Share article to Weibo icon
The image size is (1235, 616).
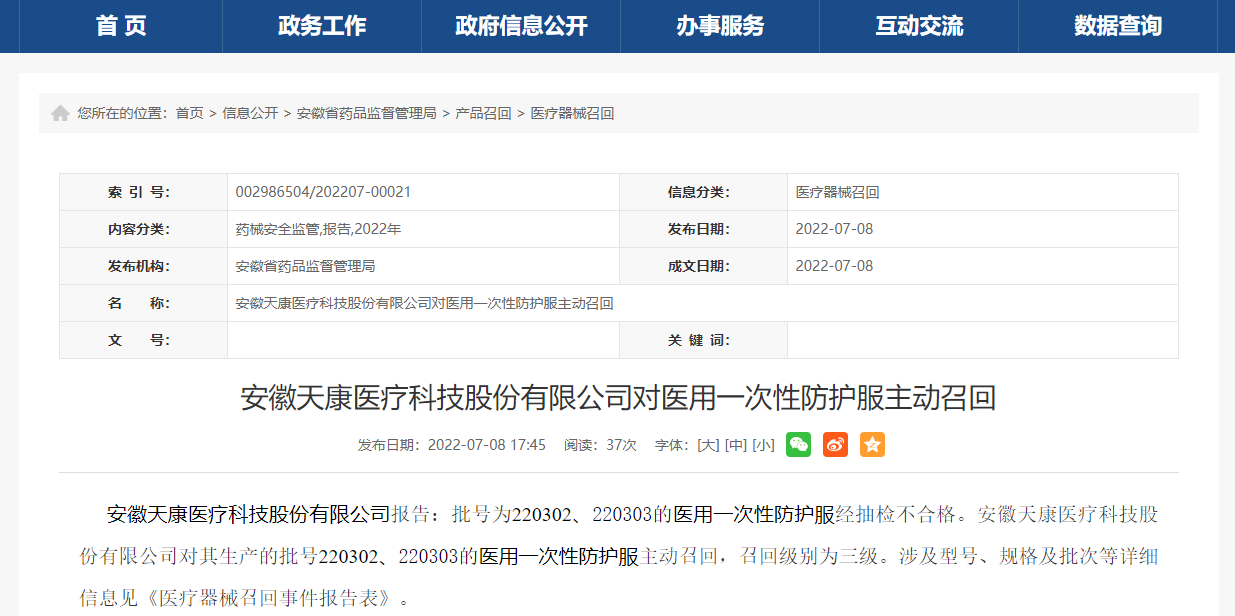[x=835, y=445]
